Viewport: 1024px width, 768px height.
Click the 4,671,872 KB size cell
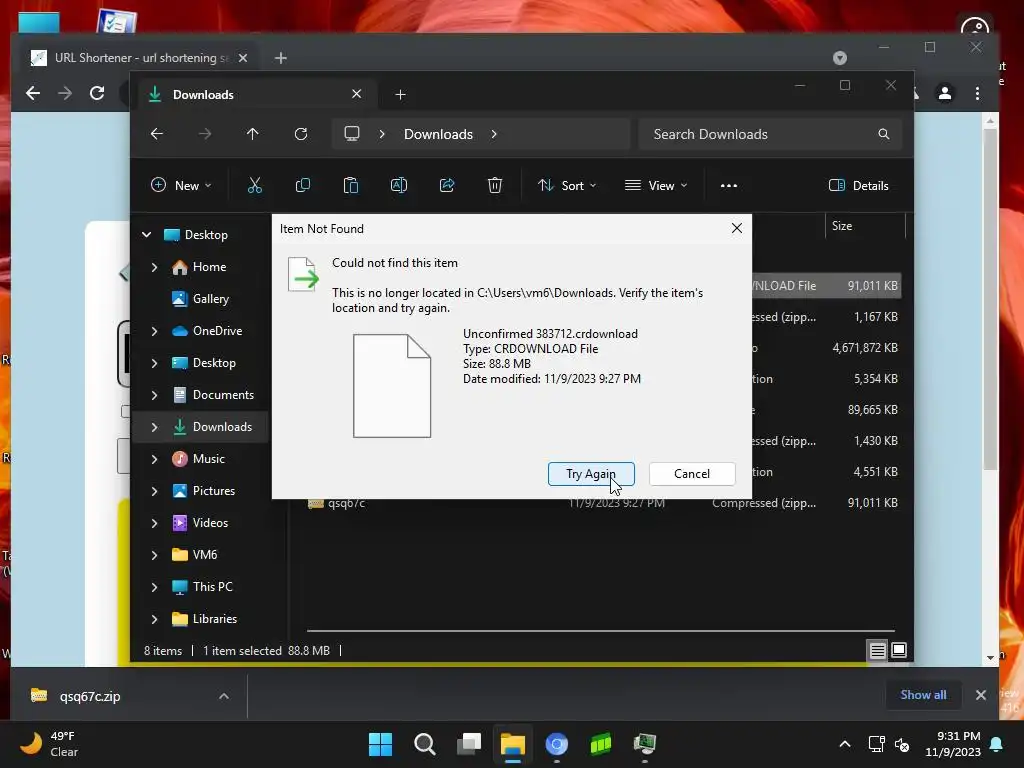pos(865,347)
